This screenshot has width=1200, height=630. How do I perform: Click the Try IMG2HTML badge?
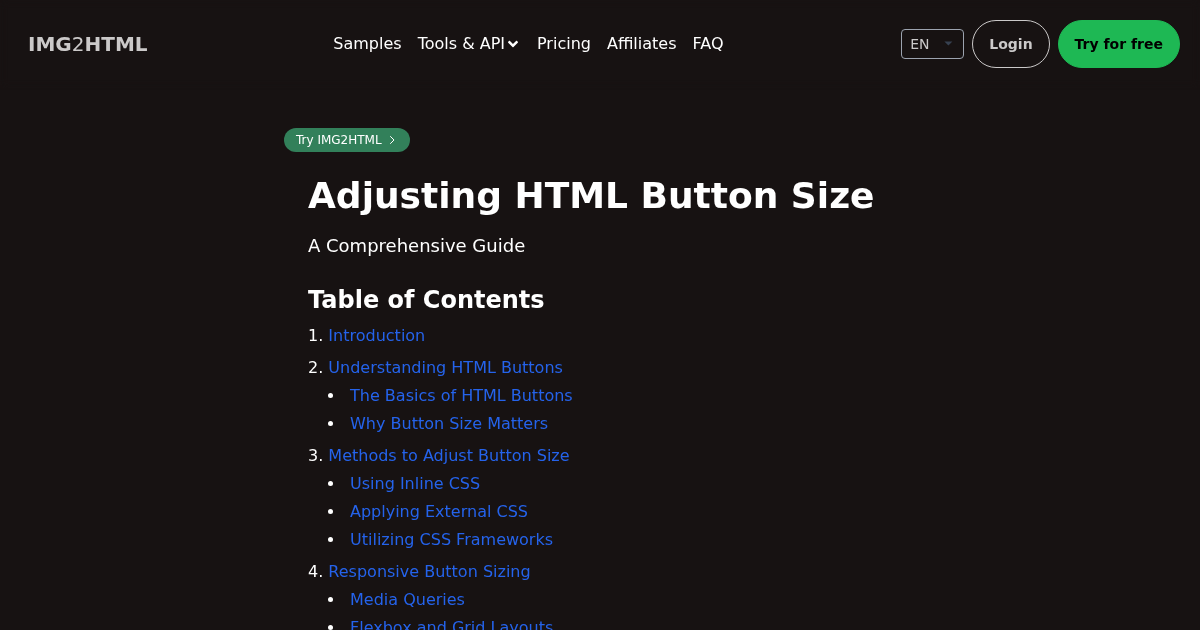click(346, 140)
